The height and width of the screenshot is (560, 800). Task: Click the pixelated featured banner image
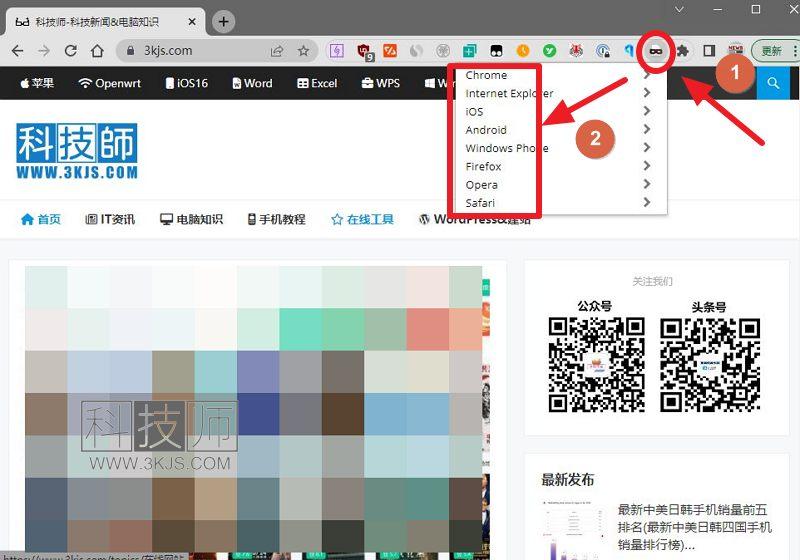[x=254, y=409]
